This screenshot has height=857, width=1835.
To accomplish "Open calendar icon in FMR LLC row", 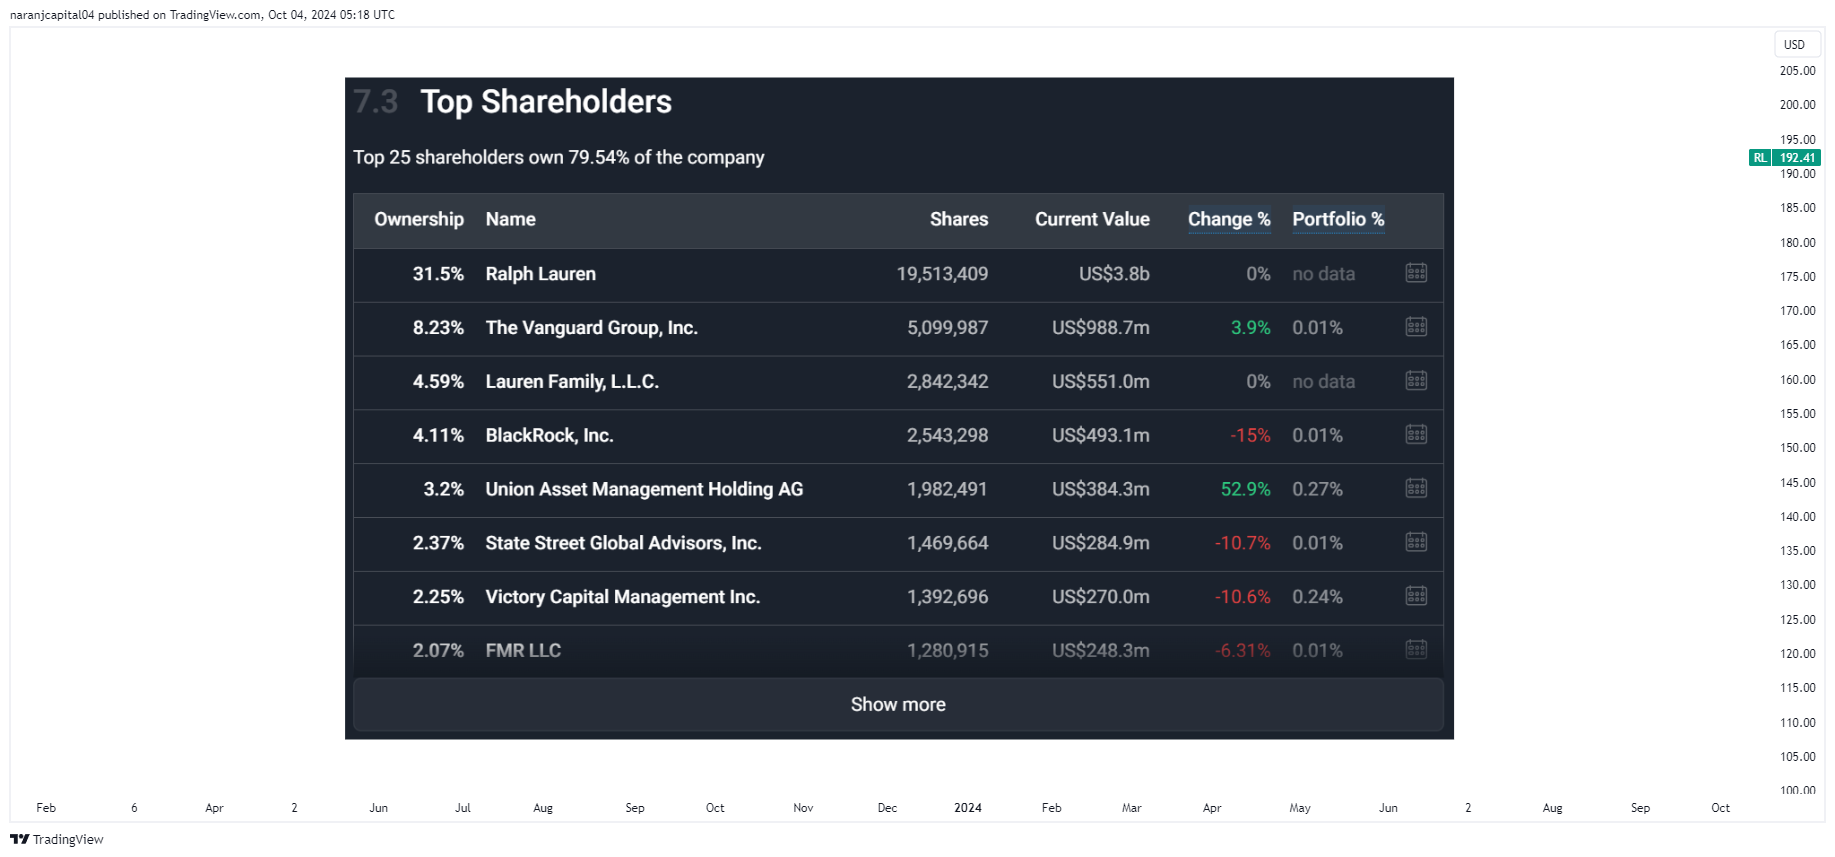I will 1416,650.
